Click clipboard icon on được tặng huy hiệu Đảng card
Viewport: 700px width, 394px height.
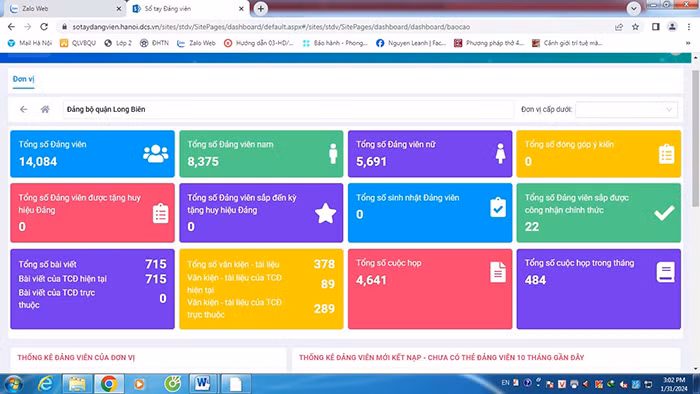(161, 213)
